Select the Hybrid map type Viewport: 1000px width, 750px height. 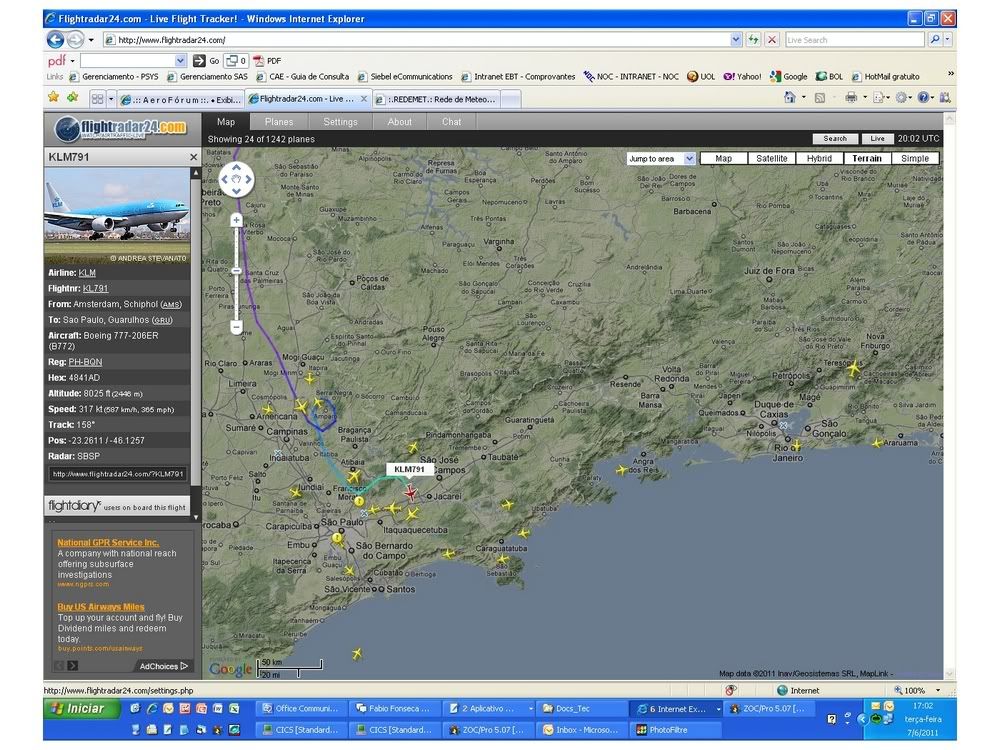click(x=819, y=159)
